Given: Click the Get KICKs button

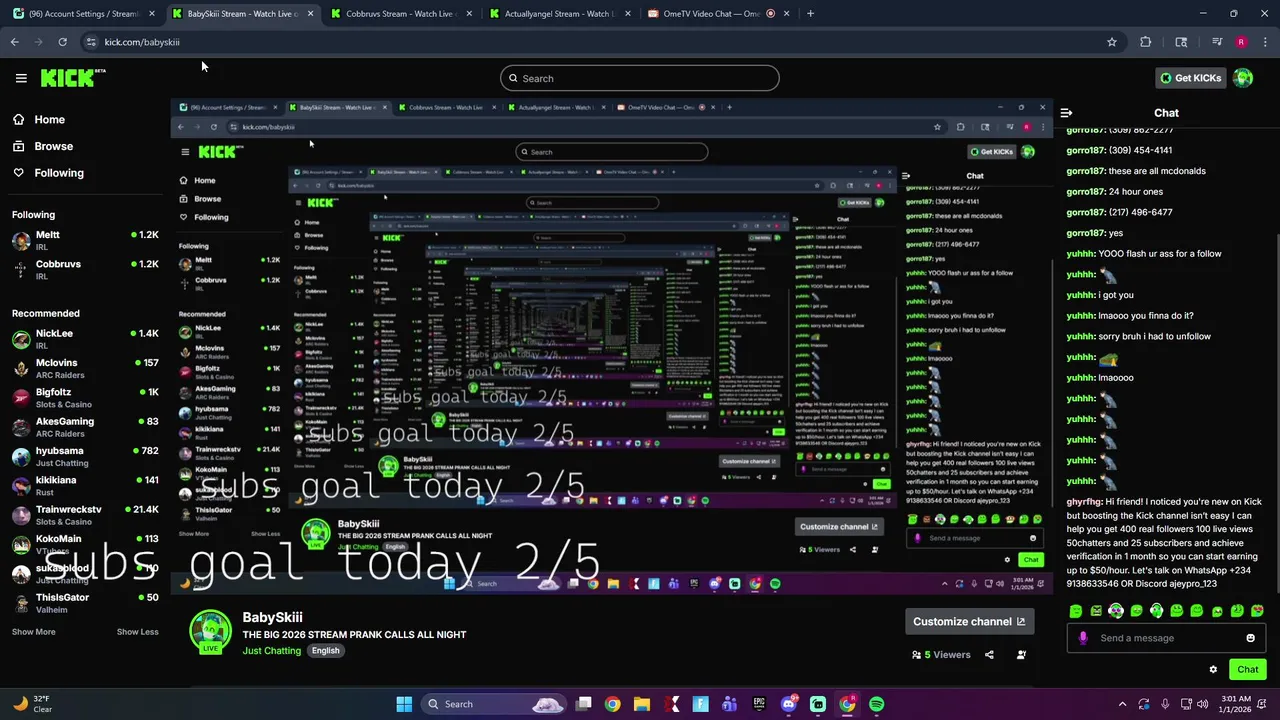Looking at the screenshot, I should [x=1190, y=78].
